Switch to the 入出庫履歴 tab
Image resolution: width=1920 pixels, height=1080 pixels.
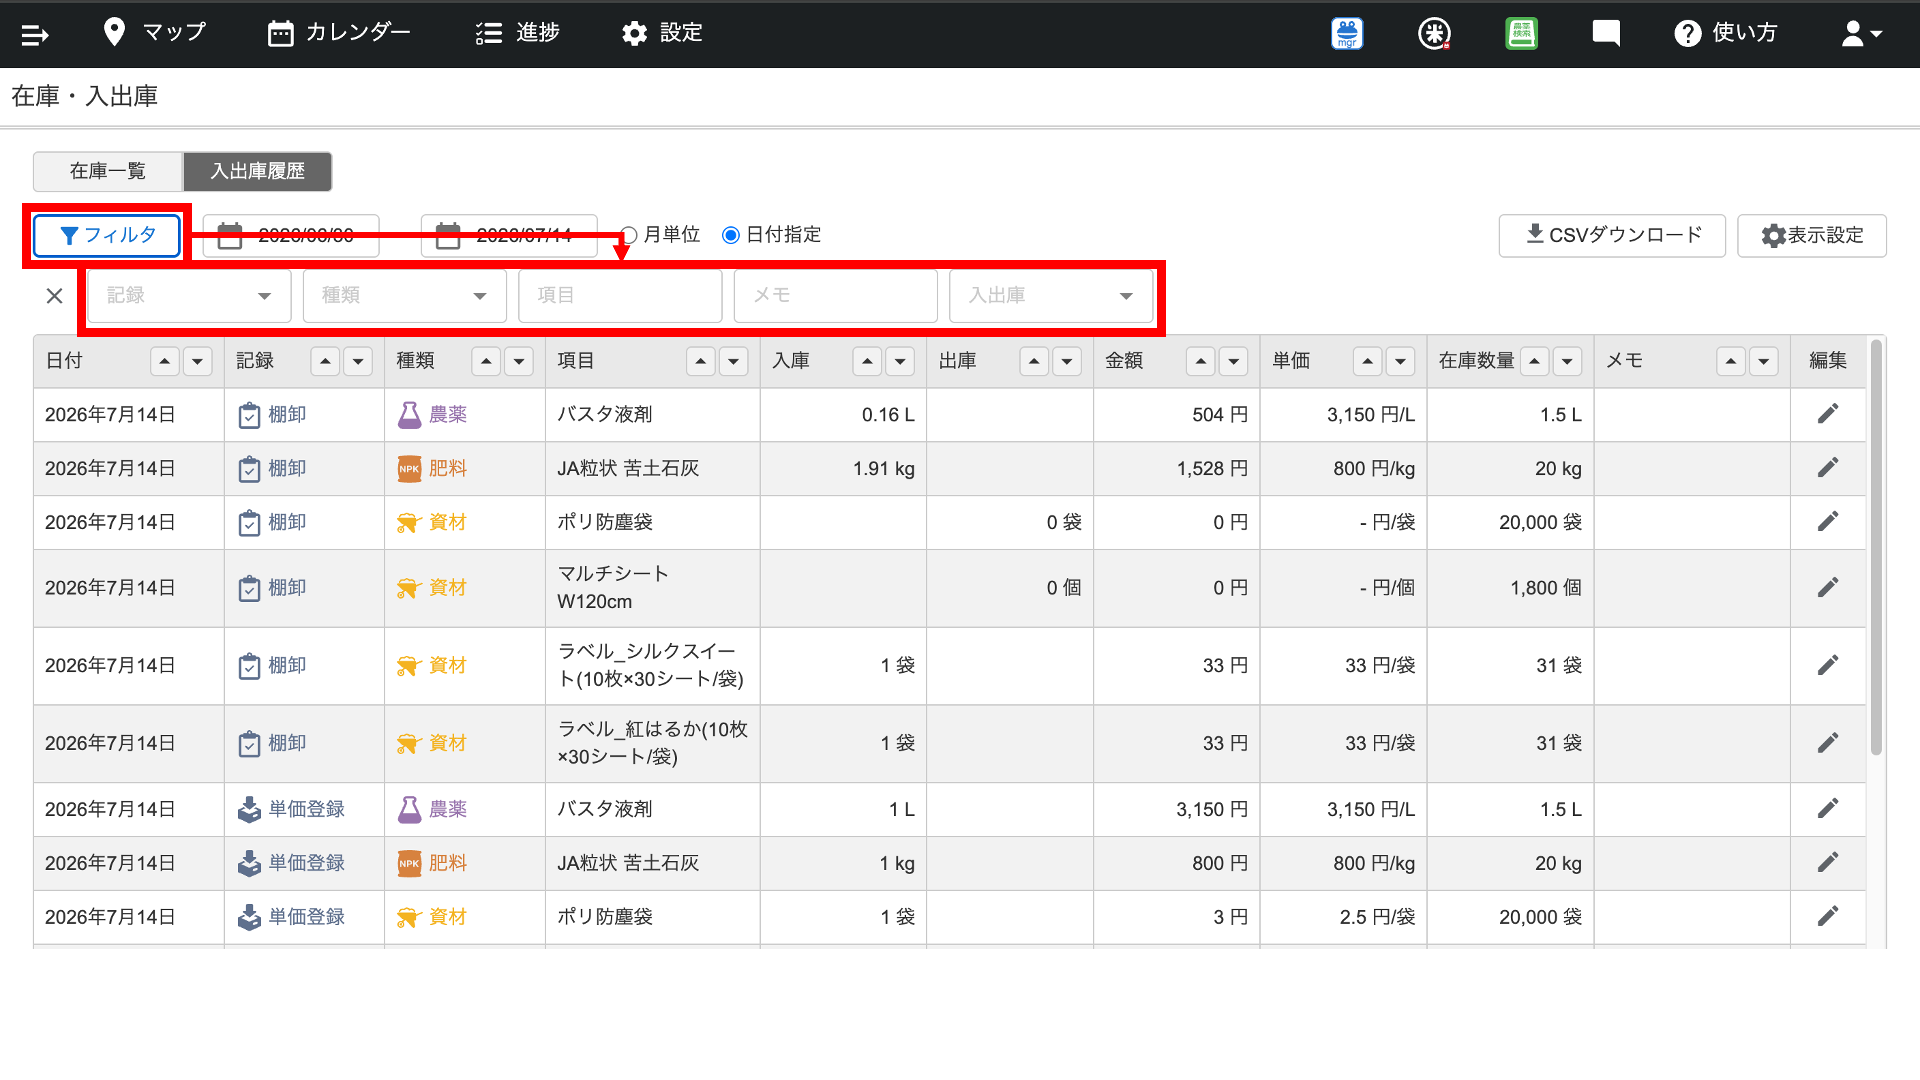tap(257, 172)
